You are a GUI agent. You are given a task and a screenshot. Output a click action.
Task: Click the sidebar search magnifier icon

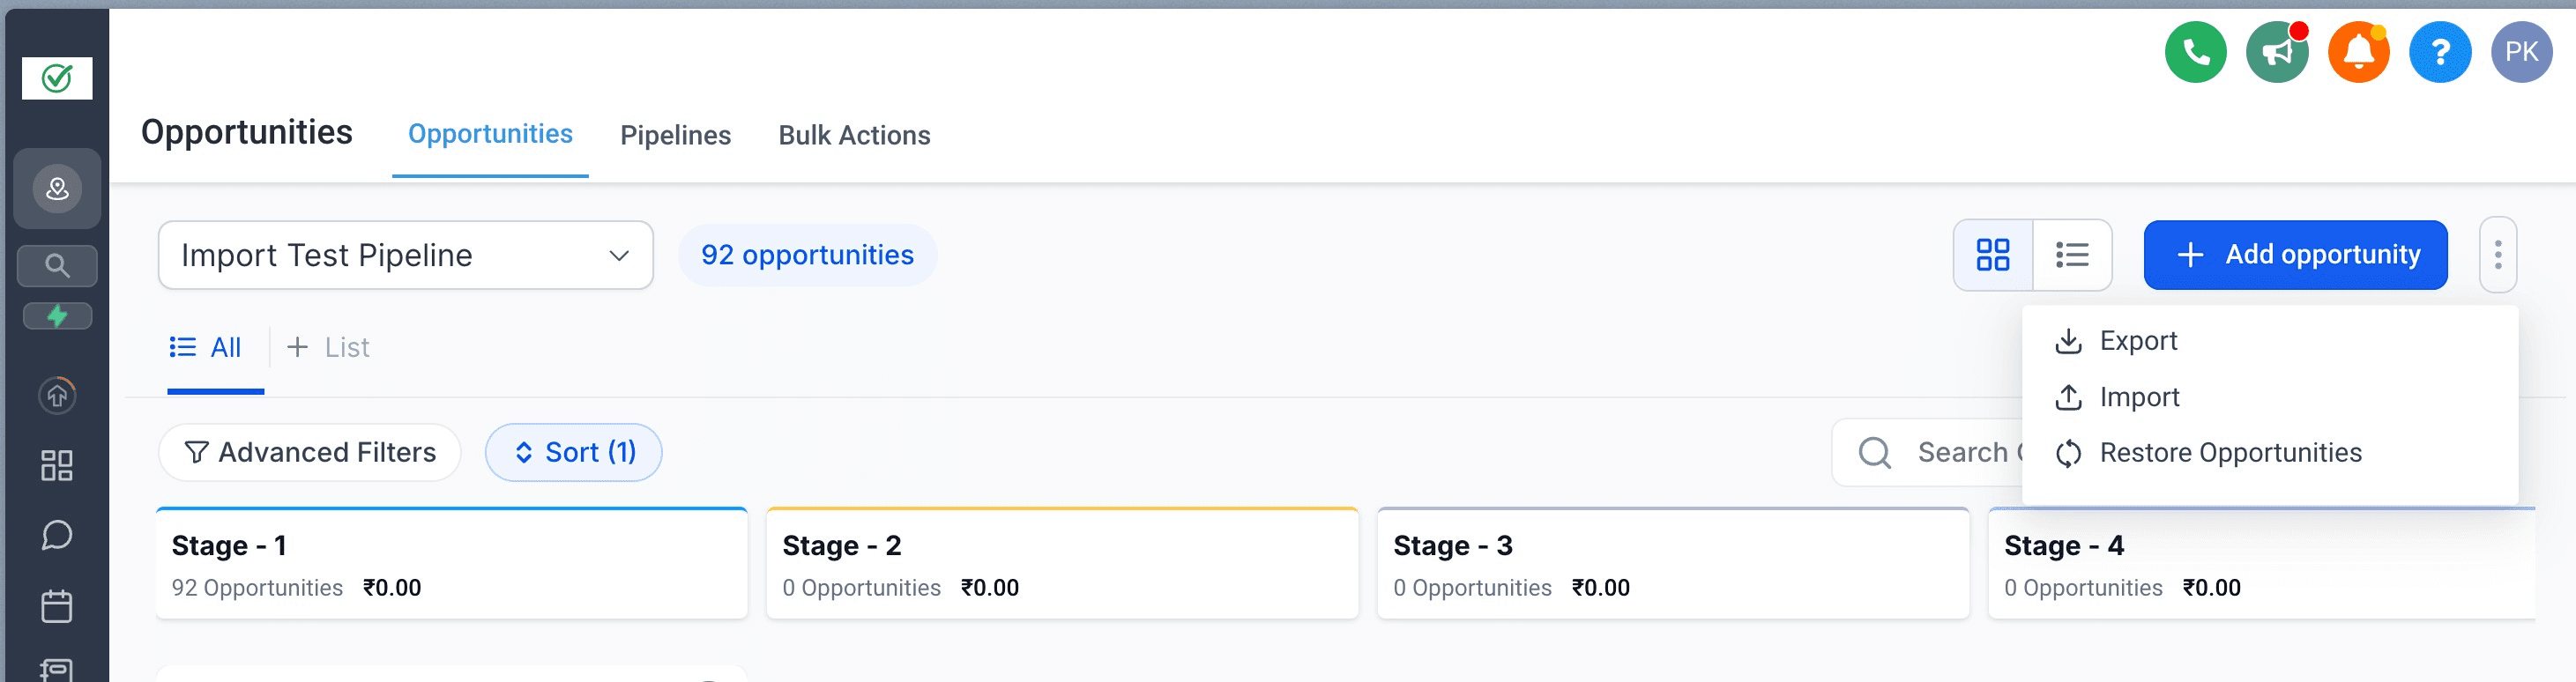[57, 266]
